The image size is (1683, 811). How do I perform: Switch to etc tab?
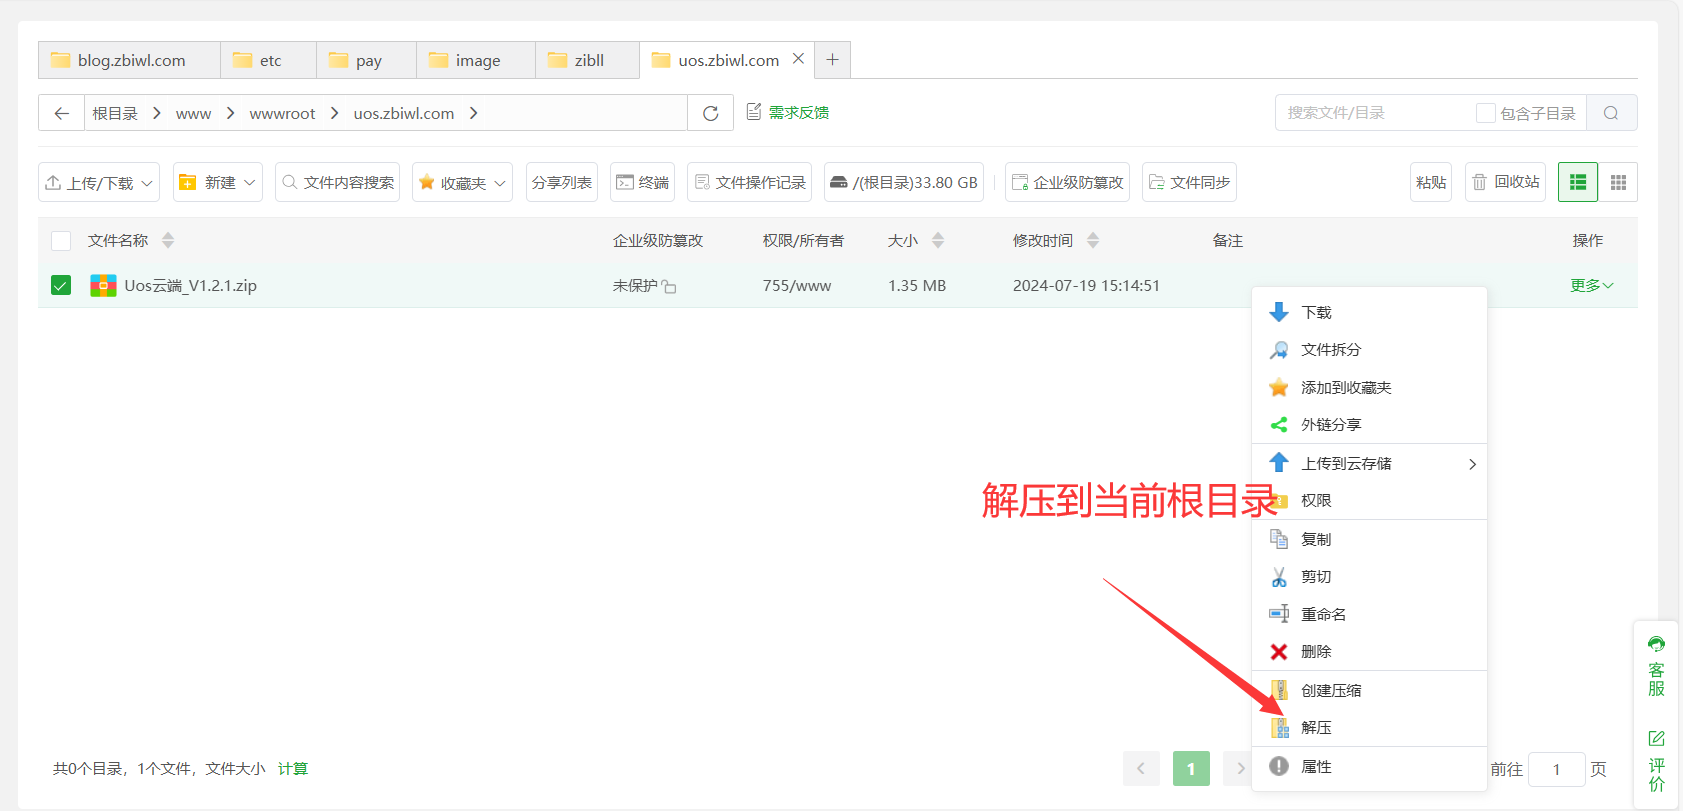point(268,60)
